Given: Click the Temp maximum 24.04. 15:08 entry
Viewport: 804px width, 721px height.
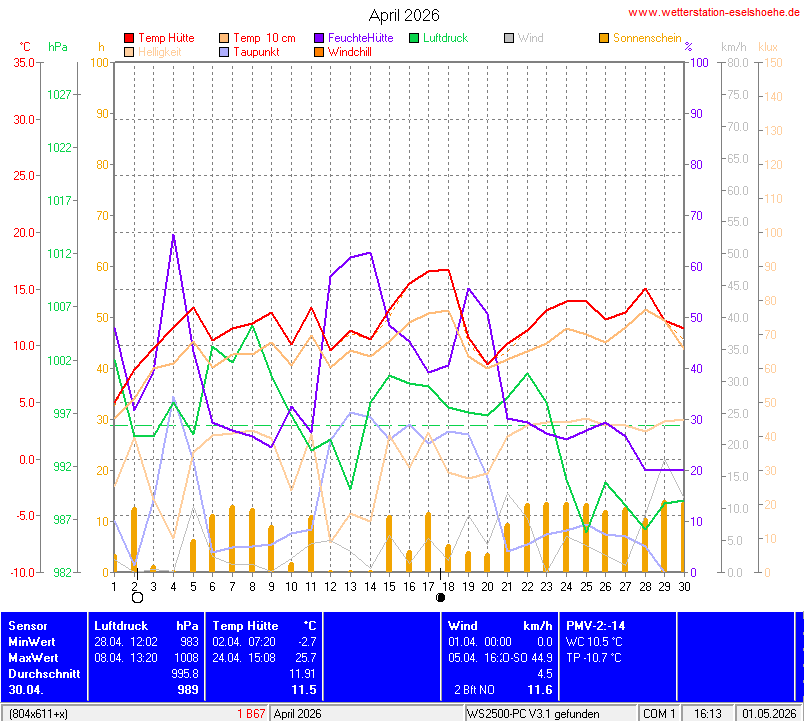Looking at the screenshot, I should 264,657.
